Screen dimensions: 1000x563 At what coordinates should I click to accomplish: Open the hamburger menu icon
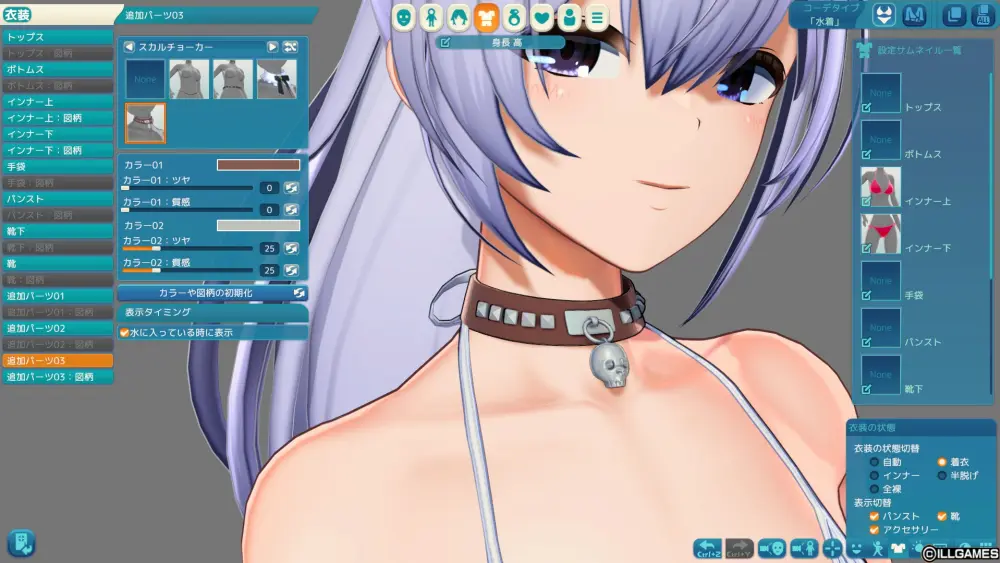tap(597, 18)
